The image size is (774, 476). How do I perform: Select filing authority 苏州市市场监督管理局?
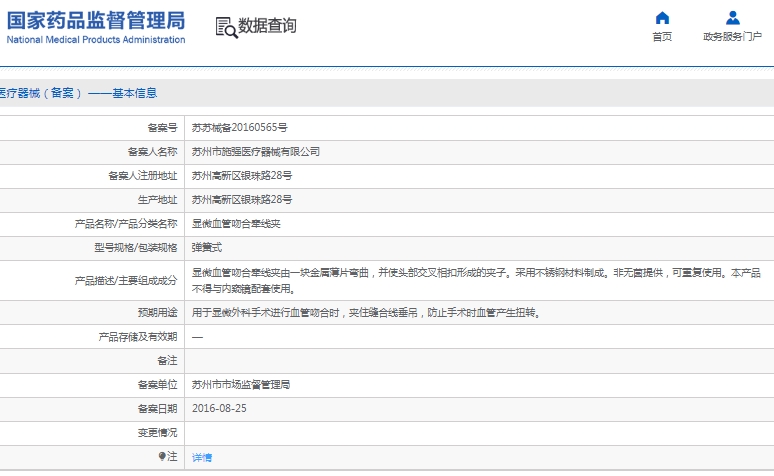(241, 385)
